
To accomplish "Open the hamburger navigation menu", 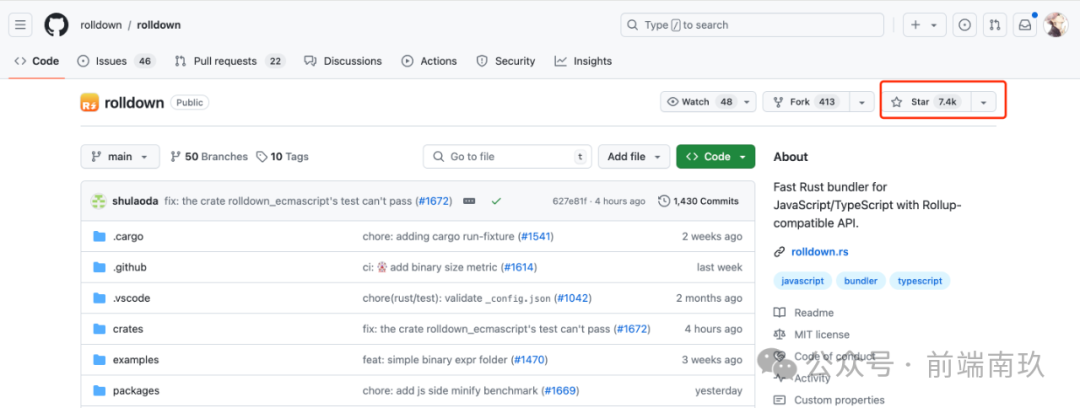I will pyautogui.click(x=20, y=26).
